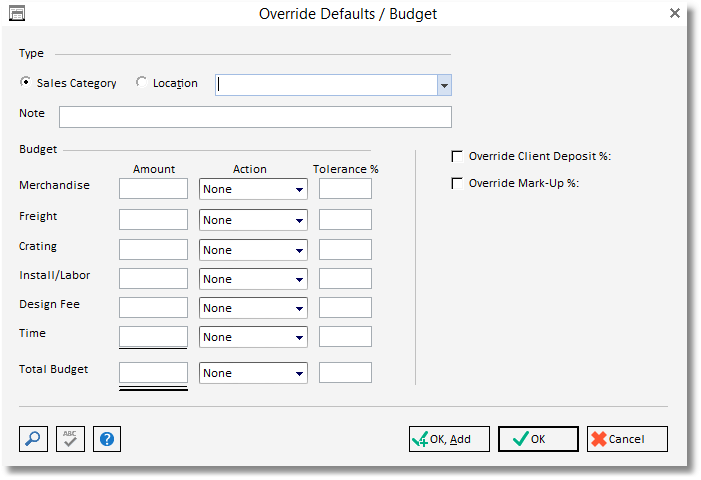Click the window icon in the title bar
Screen dimensions: 701x480
(17, 13)
